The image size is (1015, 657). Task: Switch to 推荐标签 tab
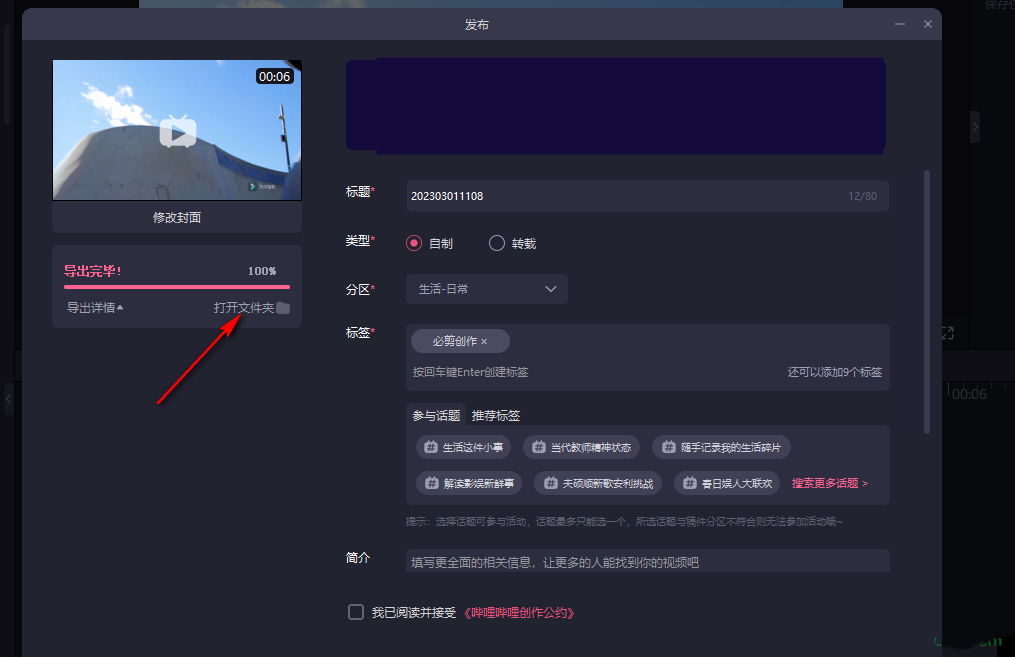pos(496,416)
